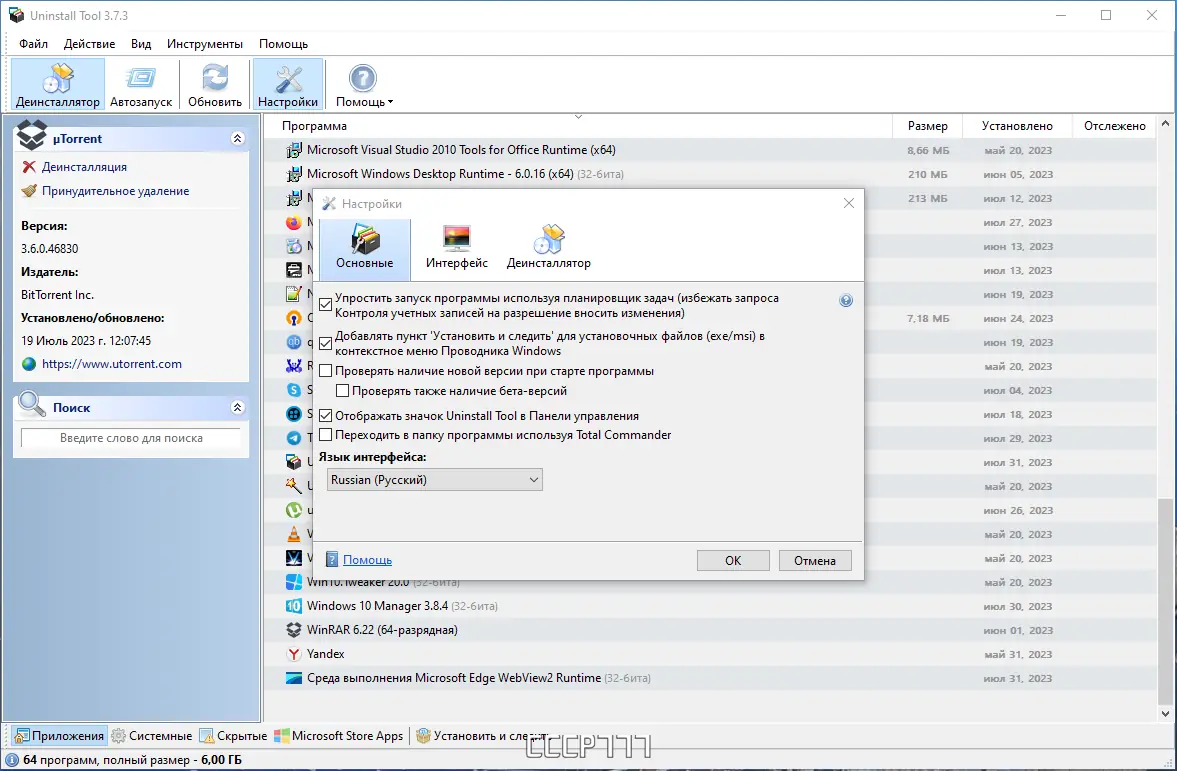Click the OK button
Viewport: 1177px width, 771px height.
(x=733, y=560)
